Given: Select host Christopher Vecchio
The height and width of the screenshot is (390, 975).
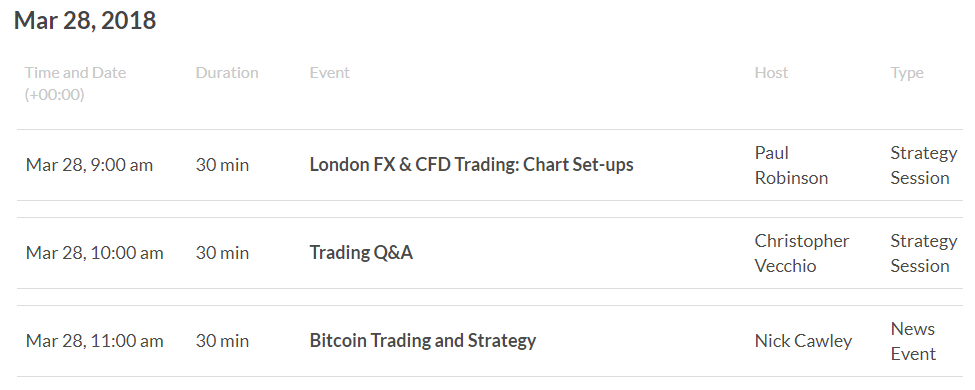Looking at the screenshot, I should (802, 253).
